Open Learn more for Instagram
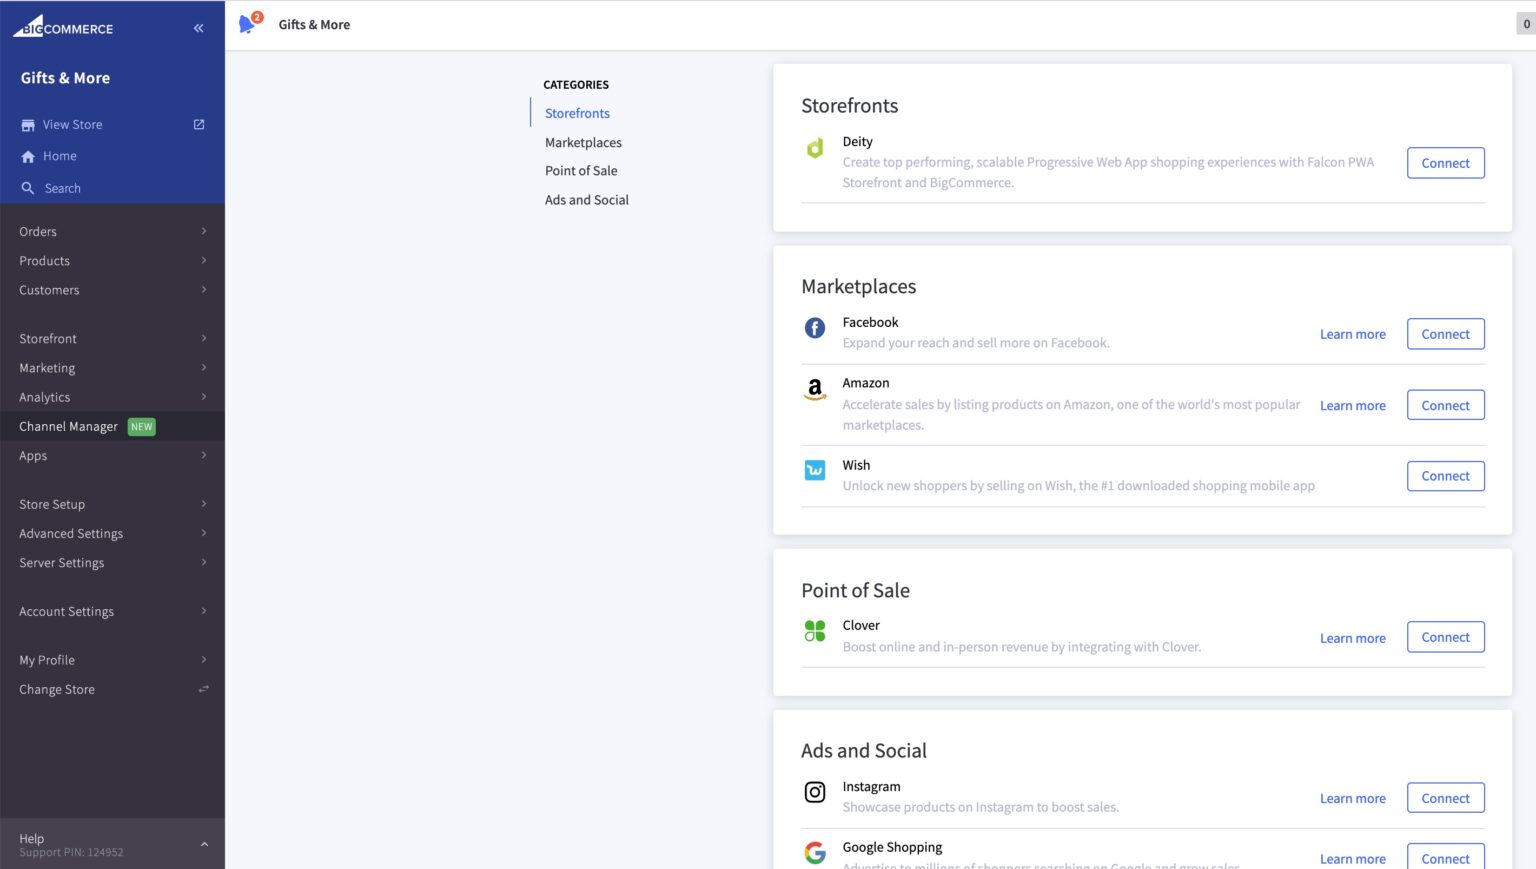The height and width of the screenshot is (869, 1536). (1352, 798)
